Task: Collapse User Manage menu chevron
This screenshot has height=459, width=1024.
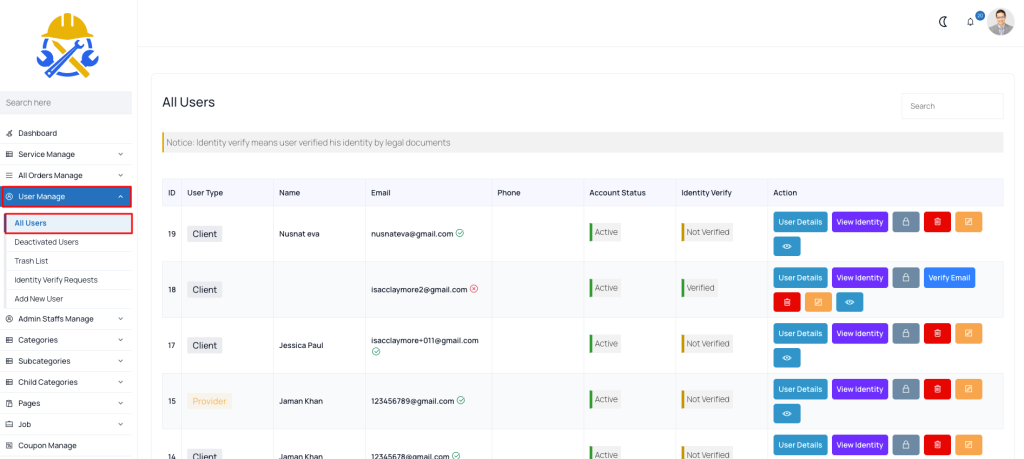Action: tap(121, 197)
